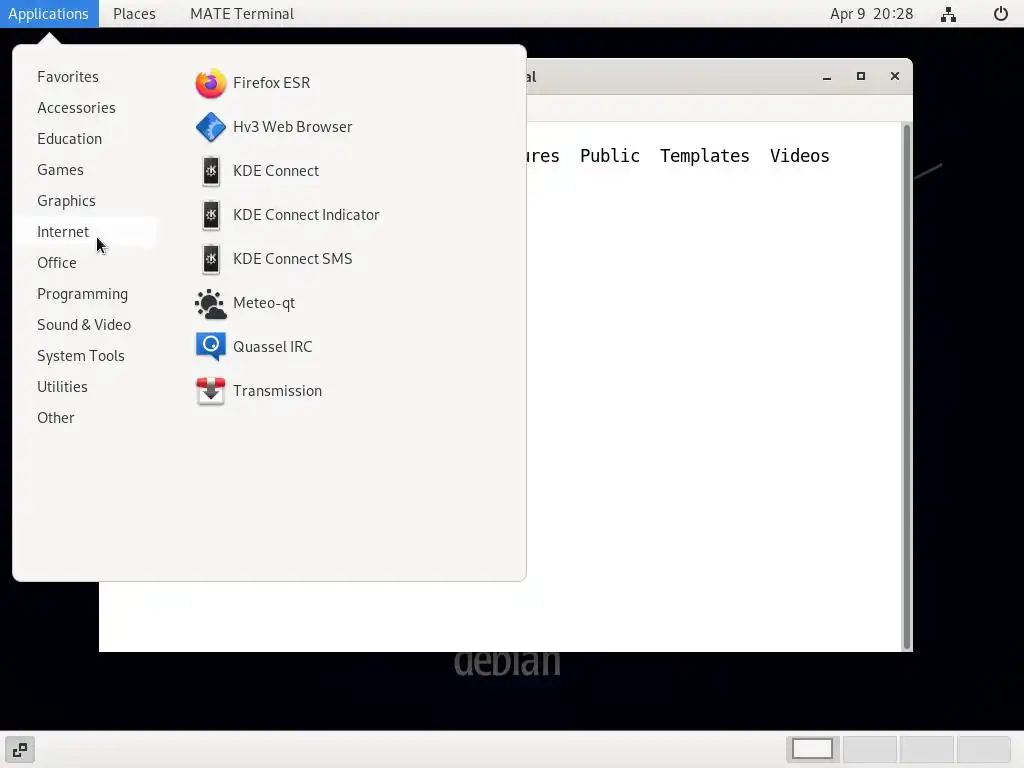Select the KDE Connect SMS label
The image size is (1024, 768).
click(x=293, y=259)
